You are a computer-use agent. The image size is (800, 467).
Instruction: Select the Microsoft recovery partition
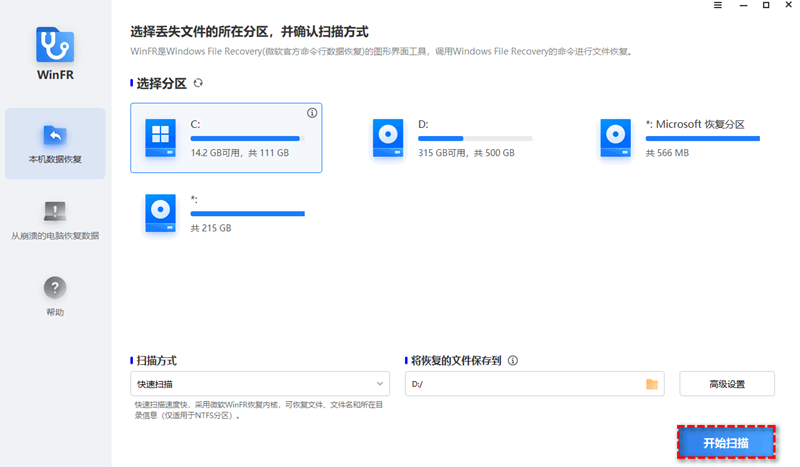(680, 137)
